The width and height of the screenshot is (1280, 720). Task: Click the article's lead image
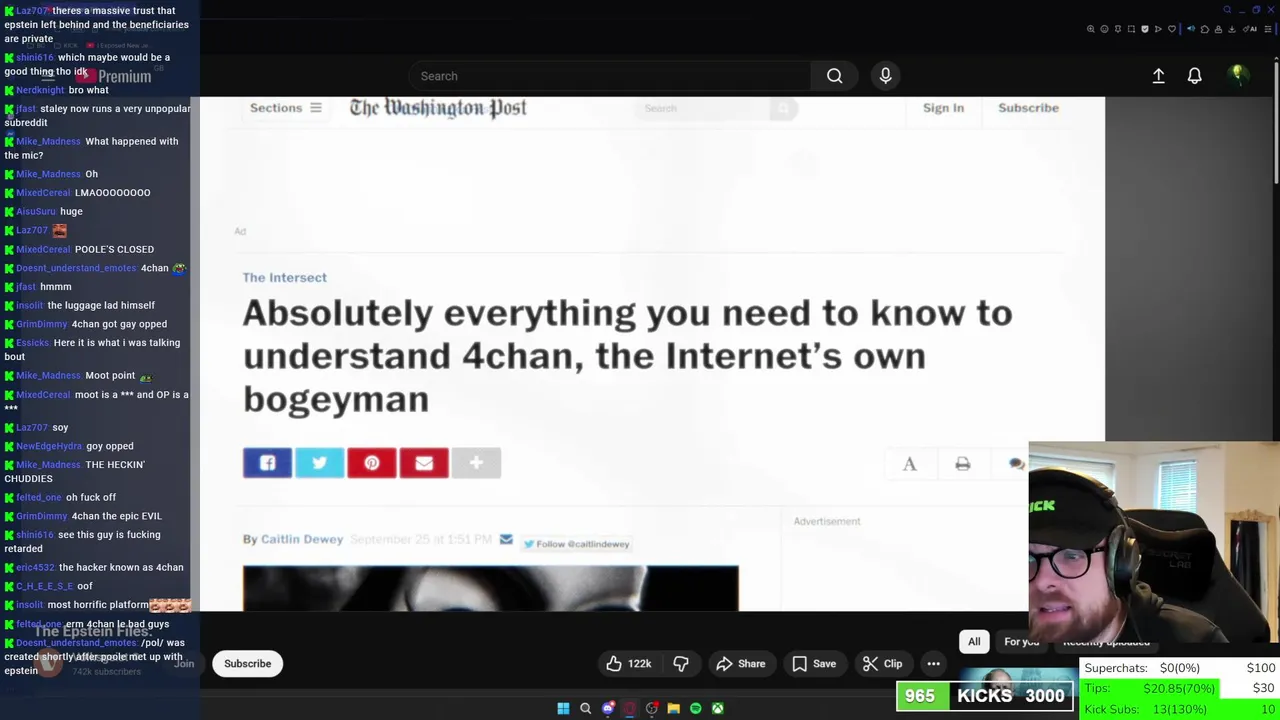490,588
